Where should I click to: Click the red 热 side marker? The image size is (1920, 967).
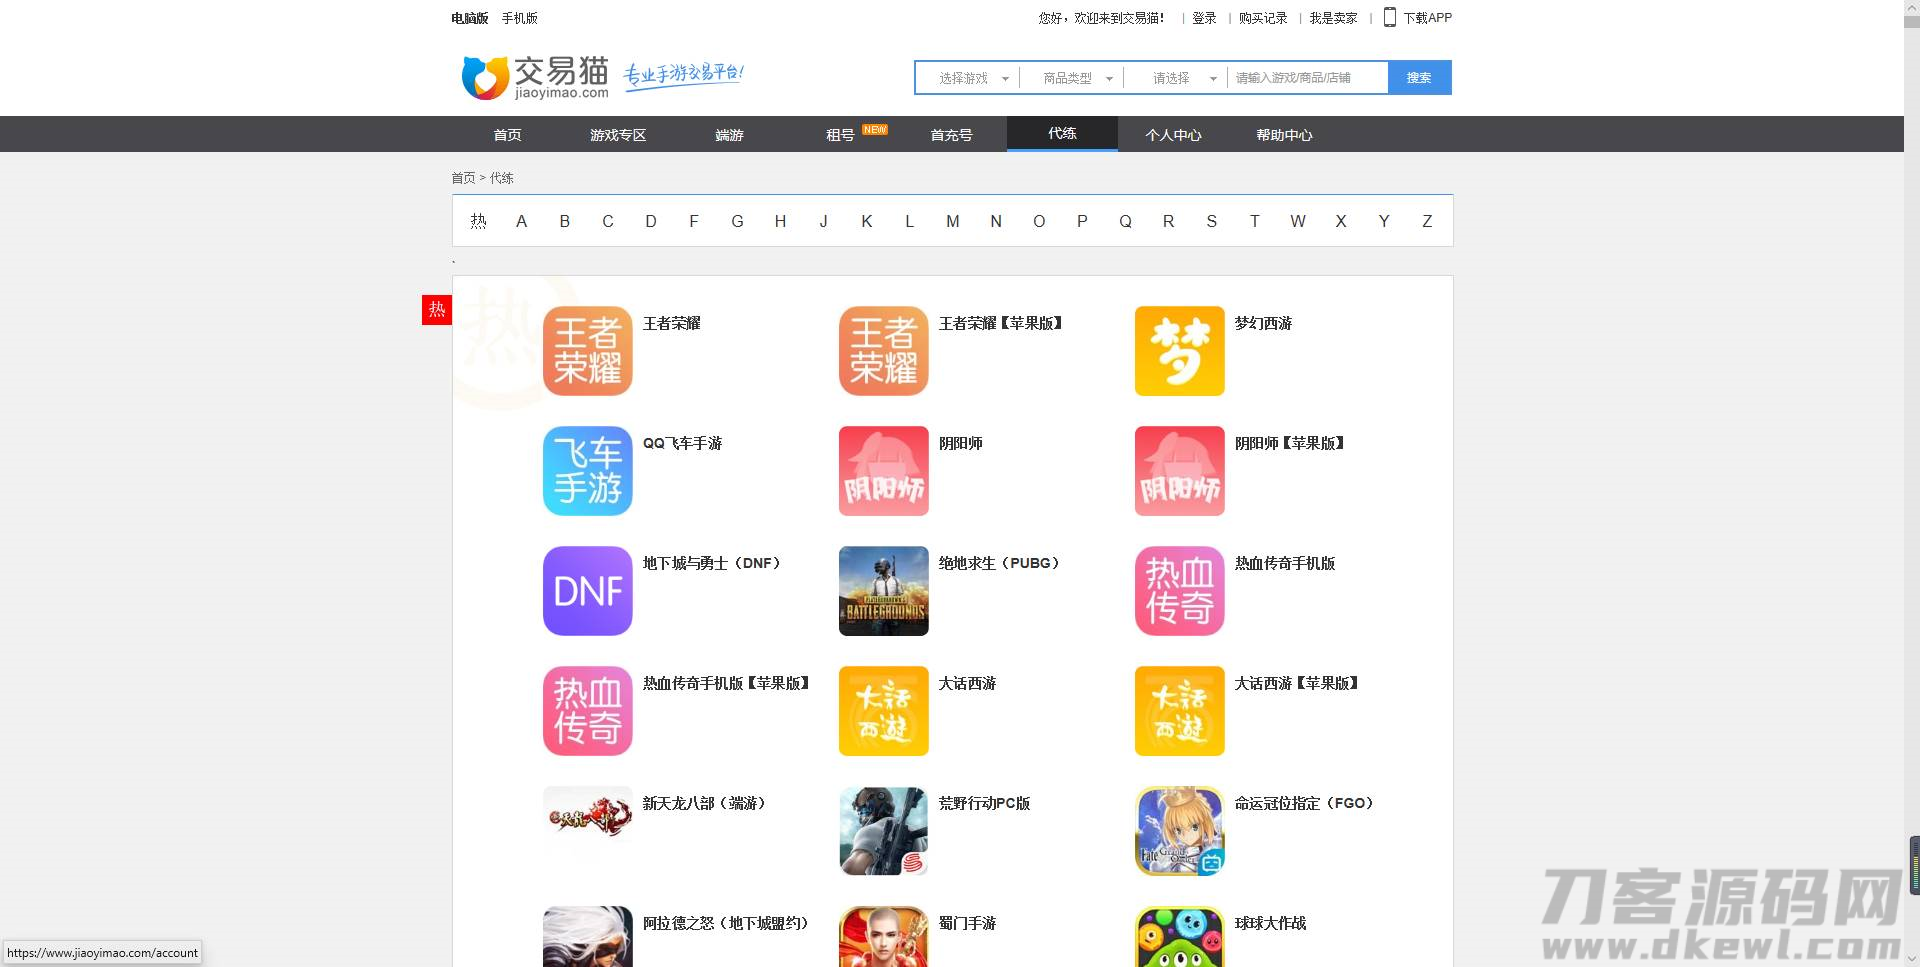pos(437,310)
